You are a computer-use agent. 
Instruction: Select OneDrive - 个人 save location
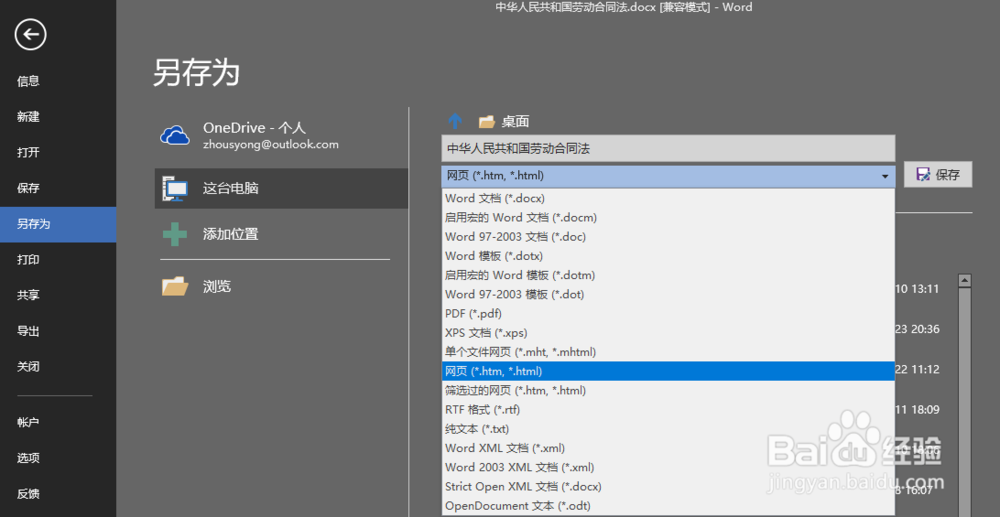[281, 135]
